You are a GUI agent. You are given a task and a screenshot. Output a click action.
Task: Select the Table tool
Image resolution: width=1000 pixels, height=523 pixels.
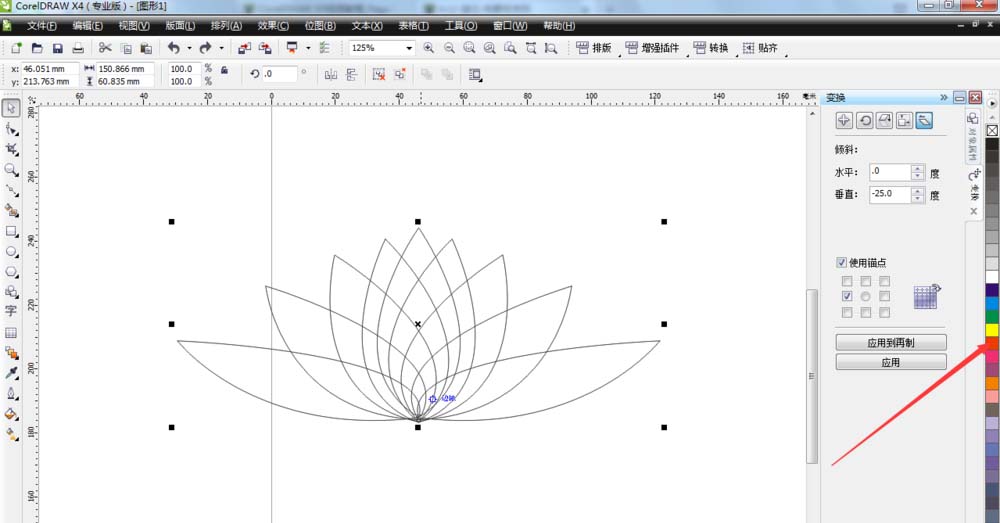click(11, 332)
